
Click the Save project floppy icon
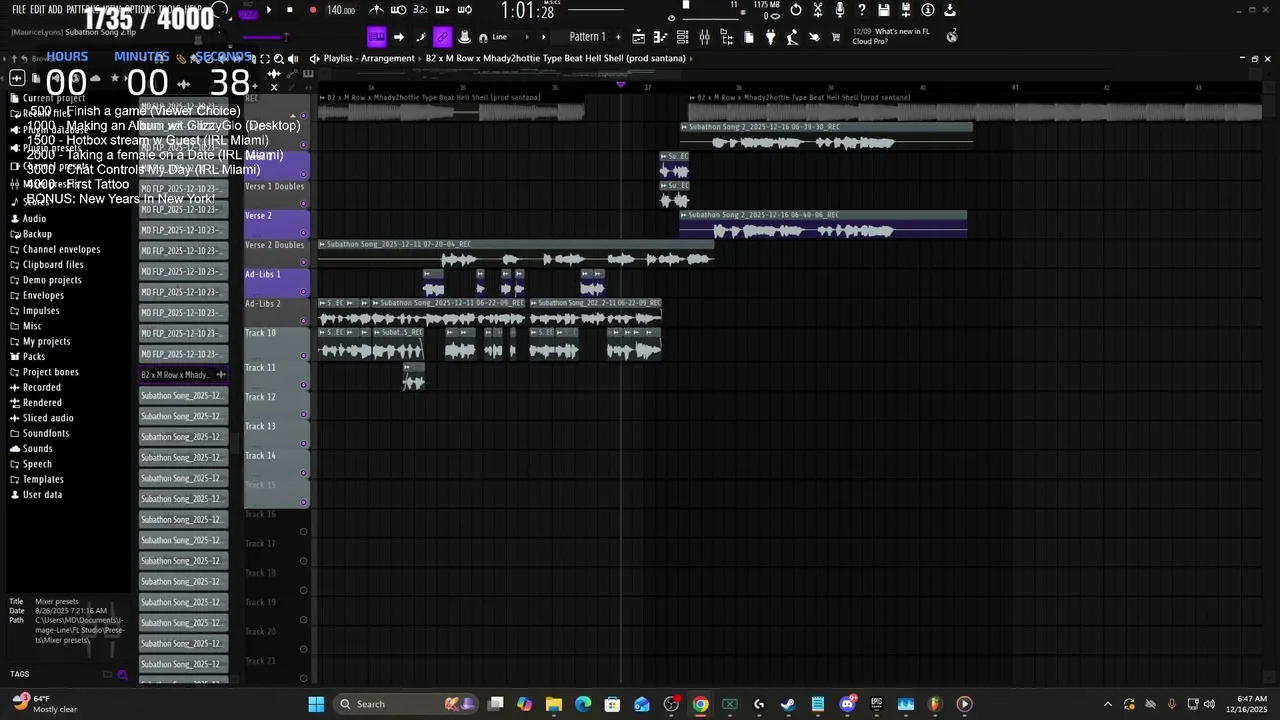click(x=884, y=10)
